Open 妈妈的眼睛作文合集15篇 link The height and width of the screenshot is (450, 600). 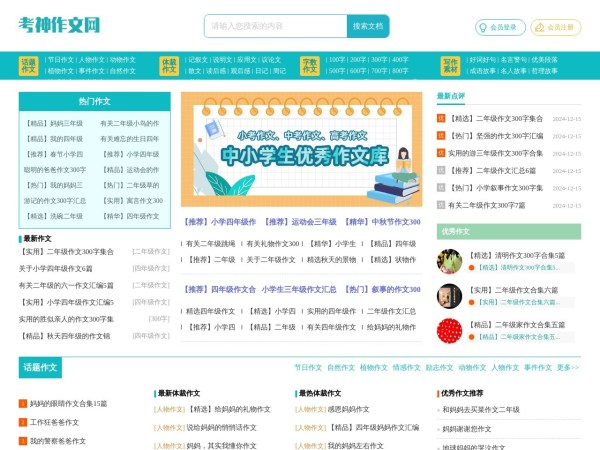click(x=68, y=404)
